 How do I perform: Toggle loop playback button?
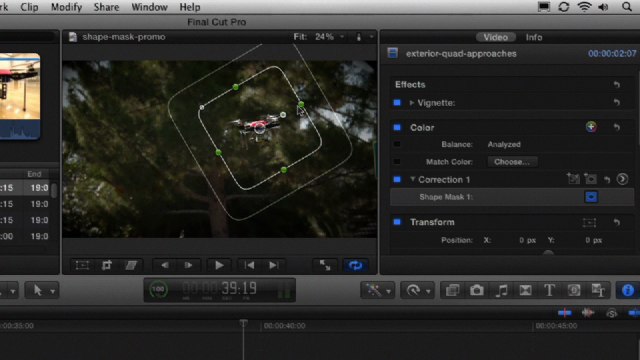[x=355, y=265]
